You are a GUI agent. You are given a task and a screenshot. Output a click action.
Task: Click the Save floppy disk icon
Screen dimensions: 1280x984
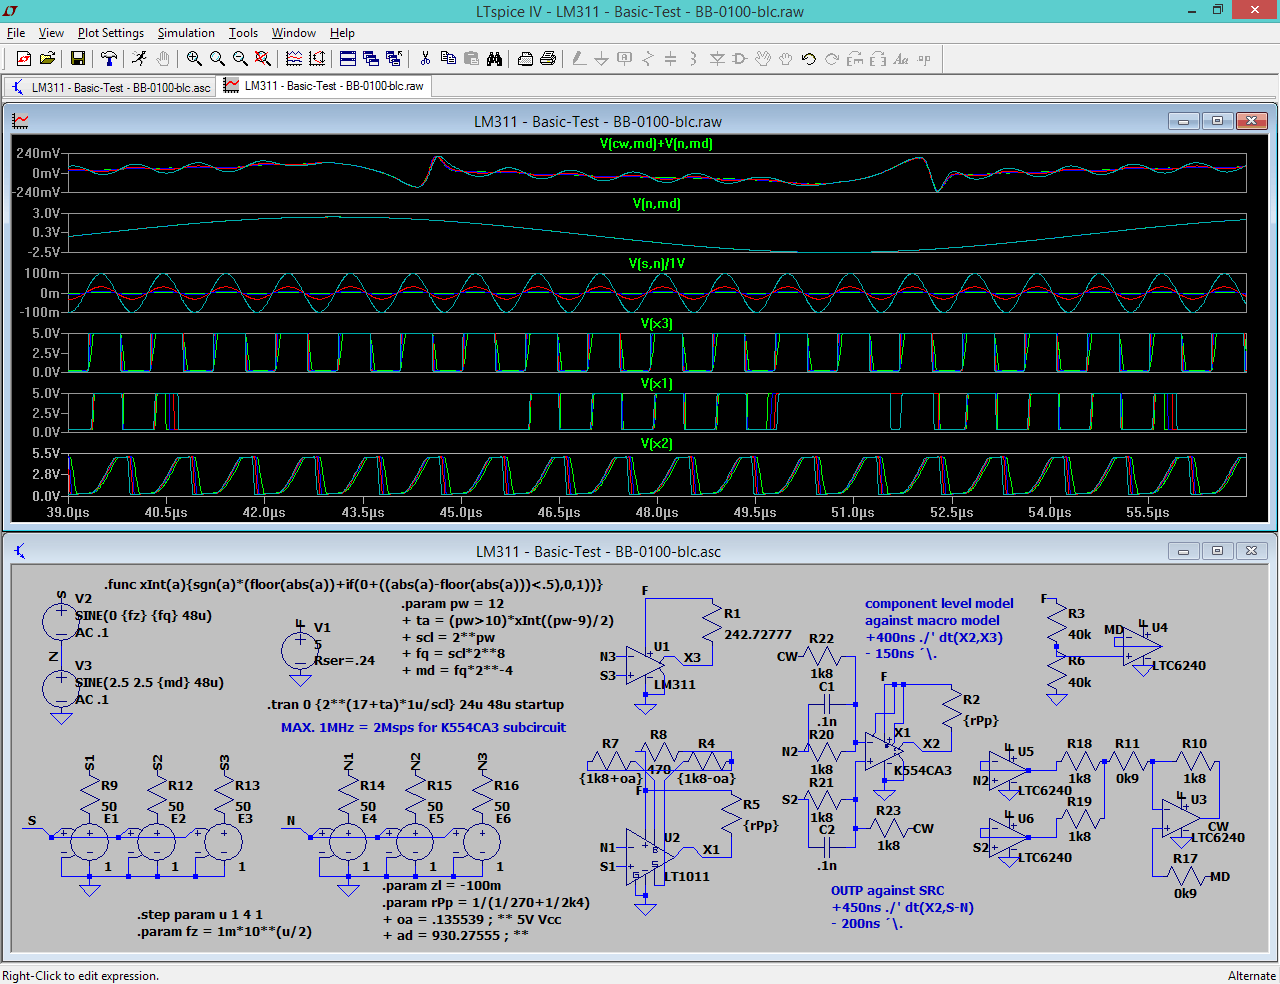click(77, 59)
